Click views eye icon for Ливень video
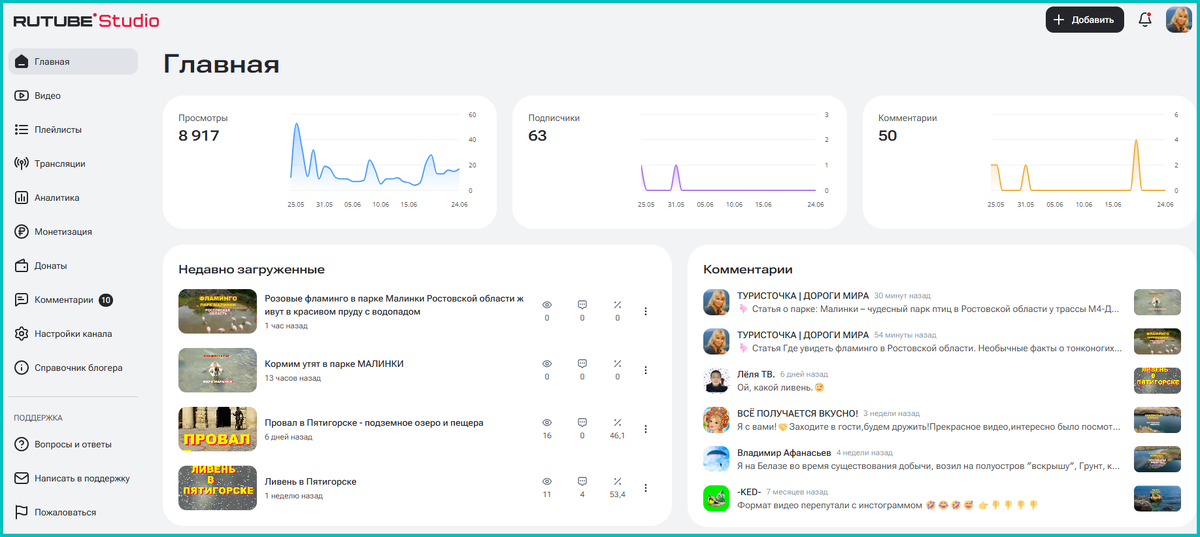The width and height of the screenshot is (1200, 537). pyautogui.click(x=547, y=482)
